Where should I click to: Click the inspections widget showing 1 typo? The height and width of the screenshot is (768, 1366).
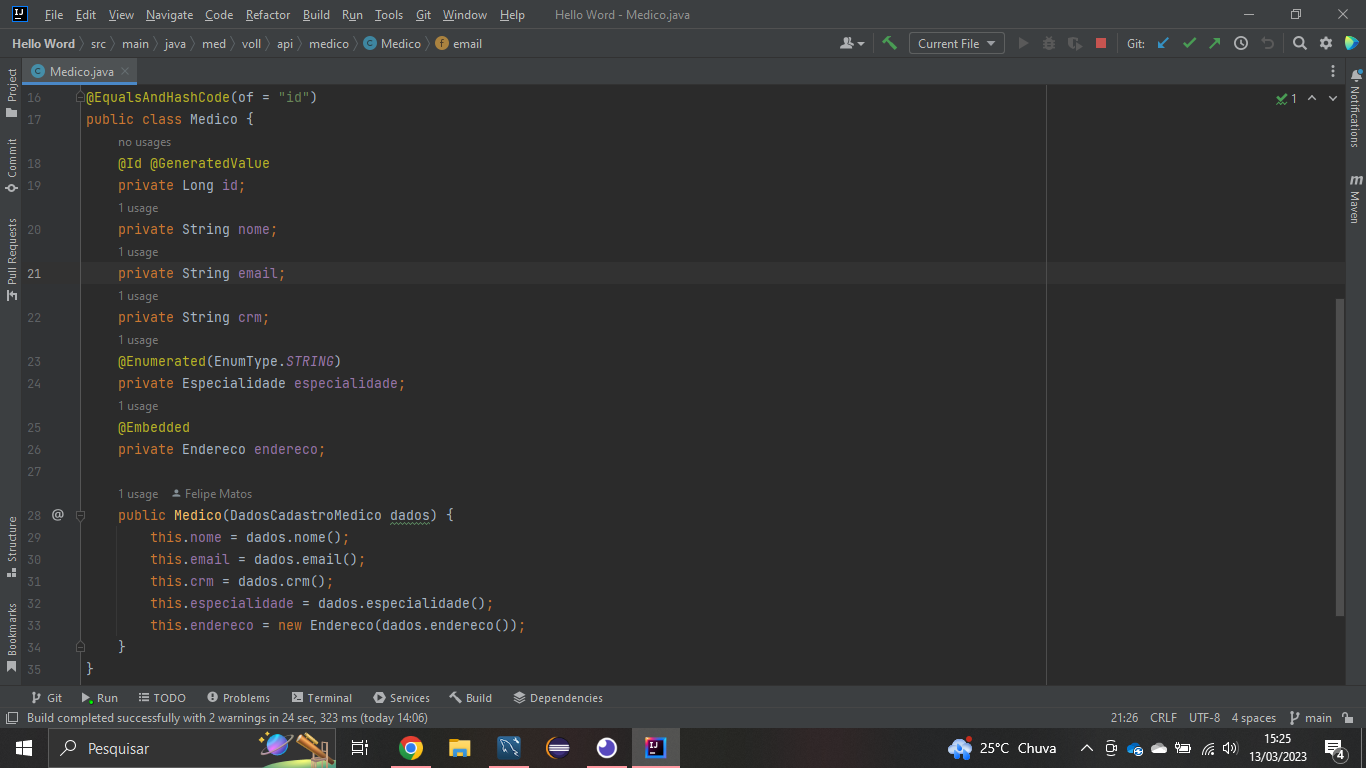tap(1286, 98)
